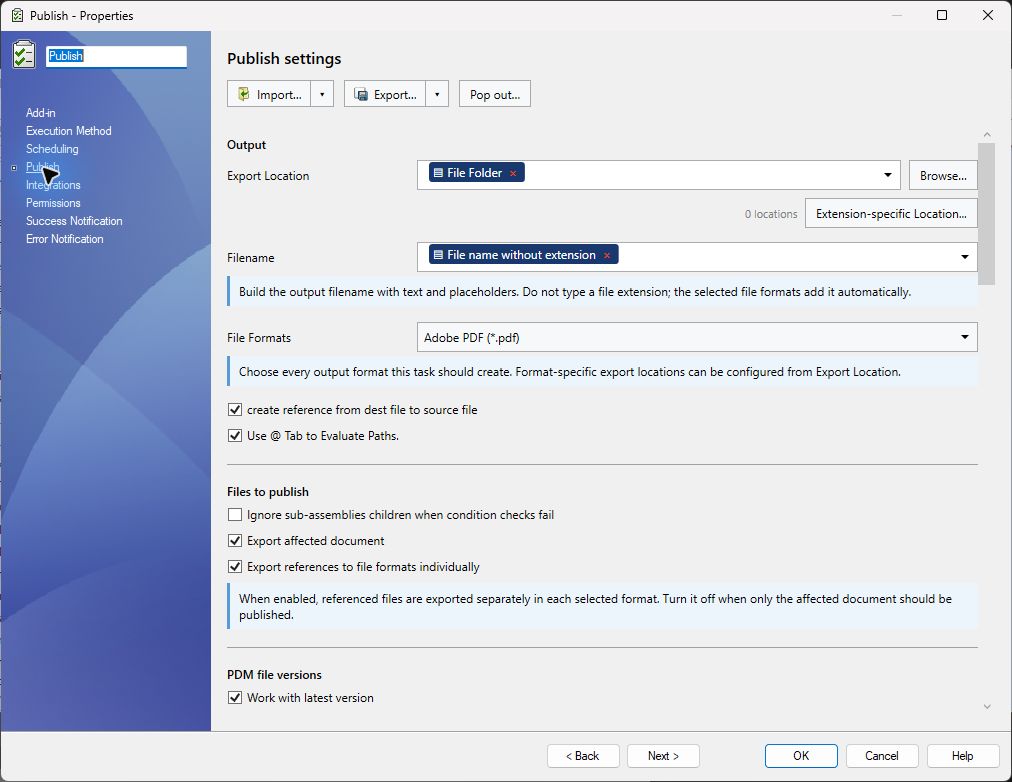
Task: Open Help
Action: (x=962, y=756)
